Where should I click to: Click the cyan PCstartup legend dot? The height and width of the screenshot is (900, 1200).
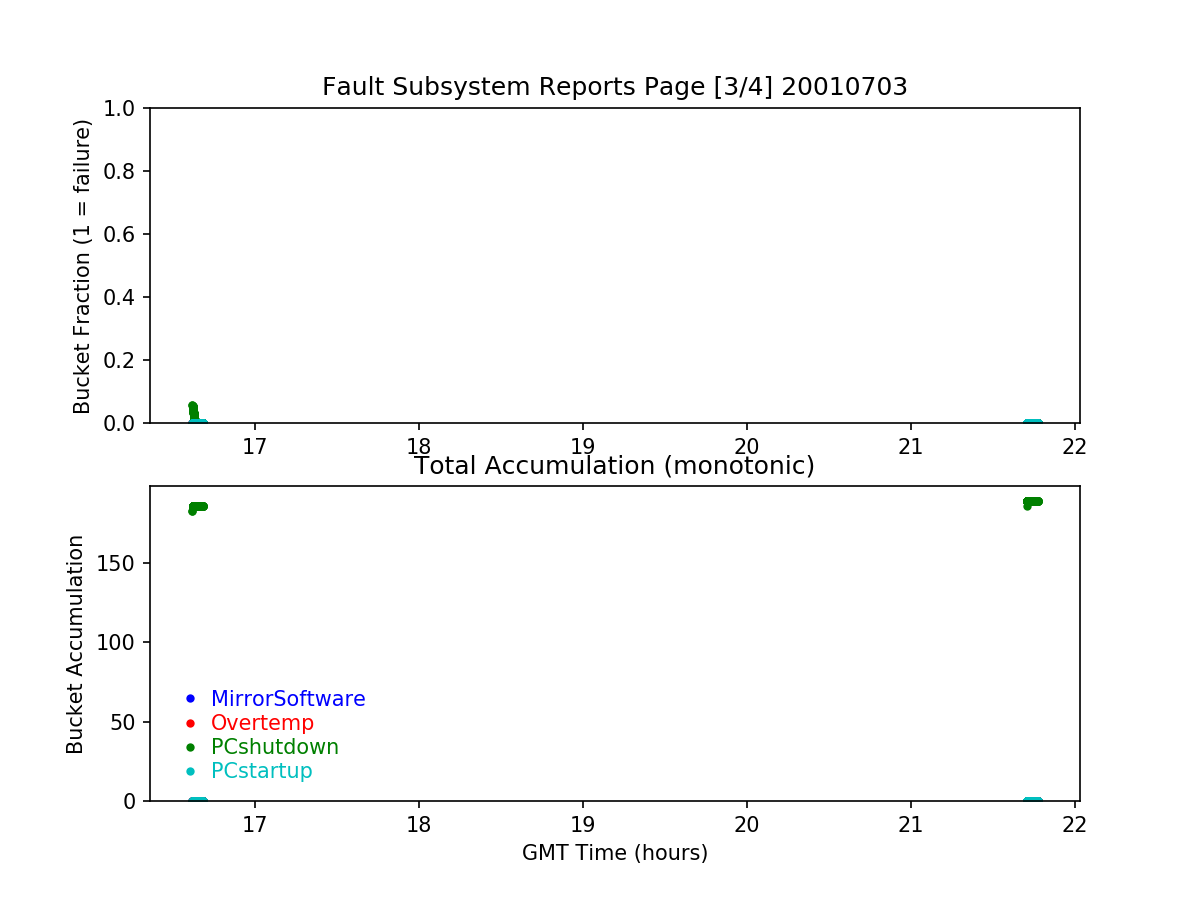190,771
